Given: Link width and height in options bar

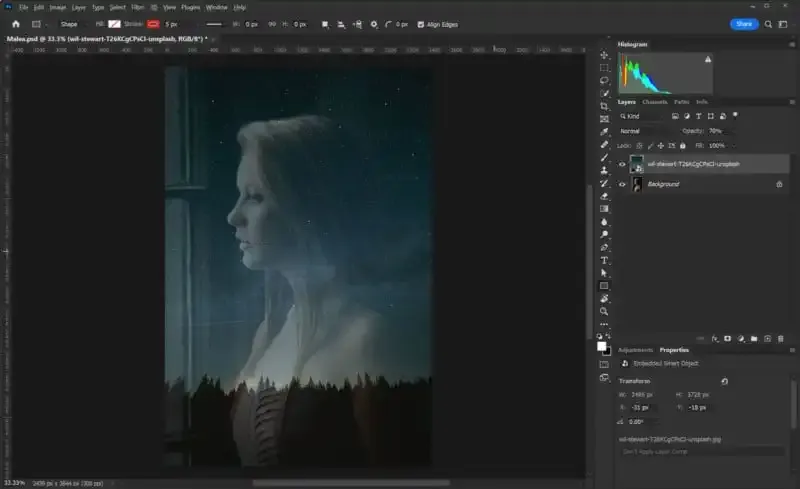Looking at the screenshot, I should 272,25.
